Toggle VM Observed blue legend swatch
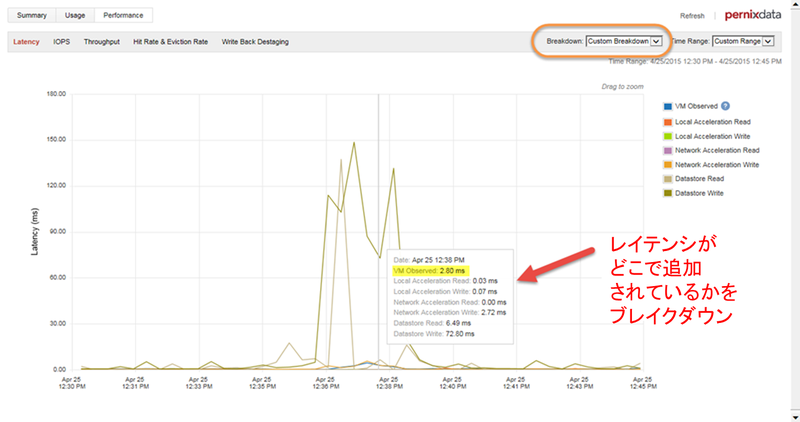Viewport: 800px width, 422px height. tap(667, 106)
